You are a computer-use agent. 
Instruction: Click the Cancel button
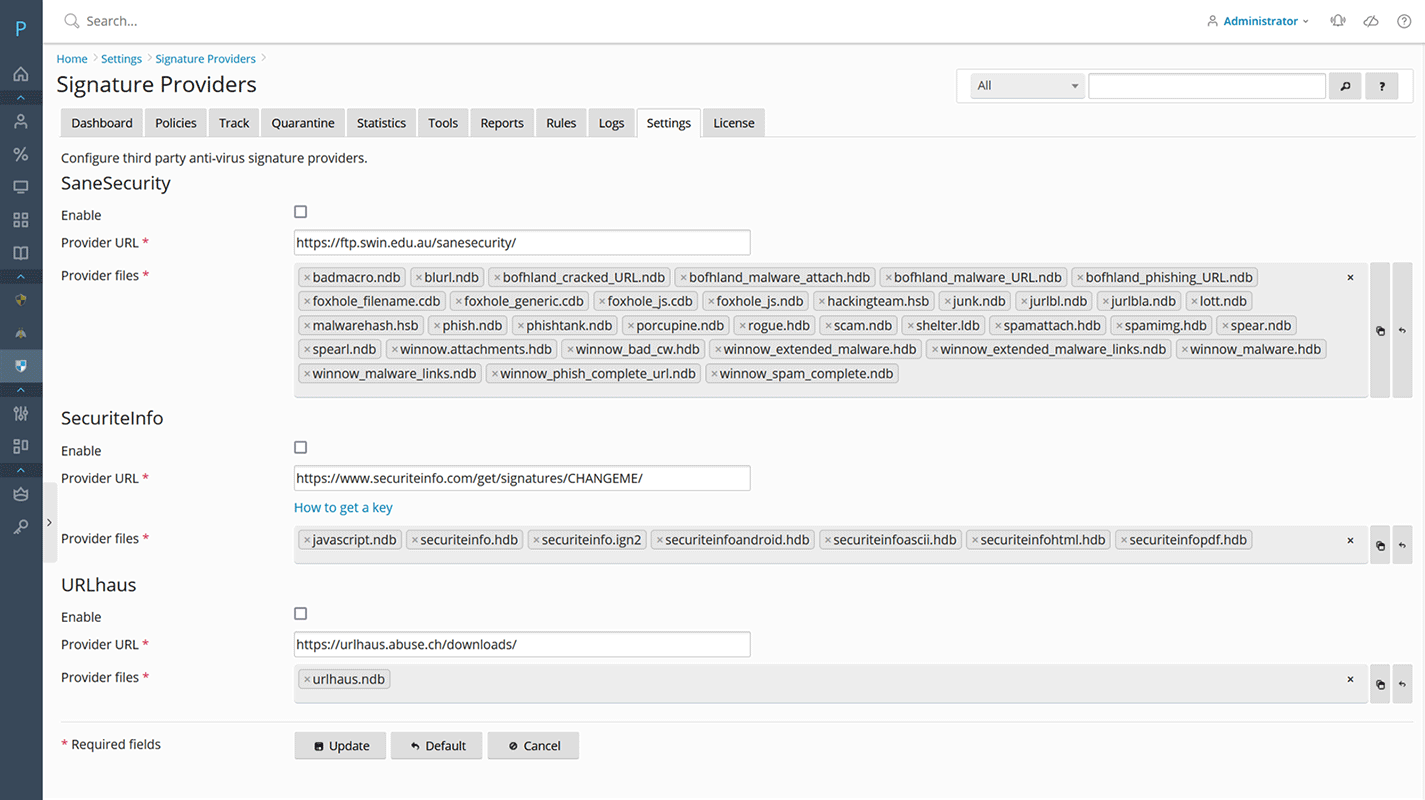[x=533, y=746]
